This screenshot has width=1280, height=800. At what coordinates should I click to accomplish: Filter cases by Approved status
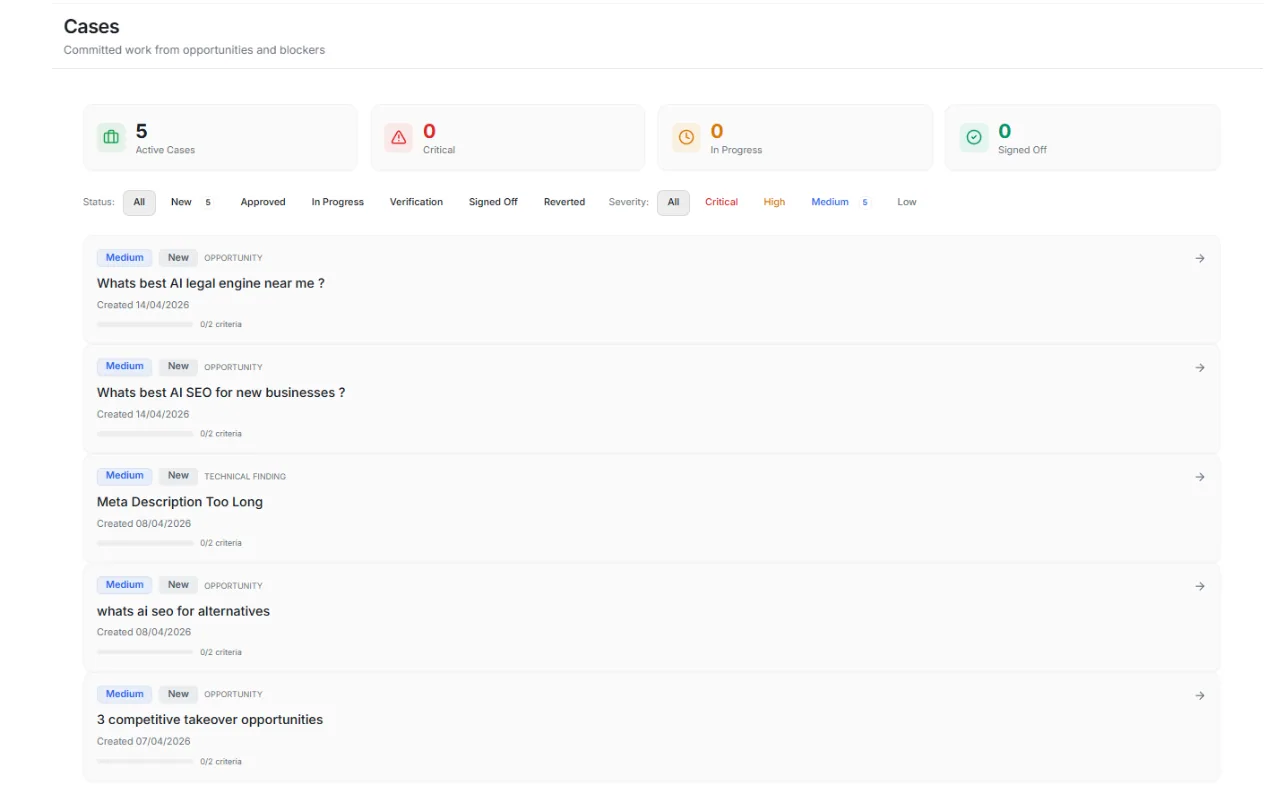click(x=263, y=202)
